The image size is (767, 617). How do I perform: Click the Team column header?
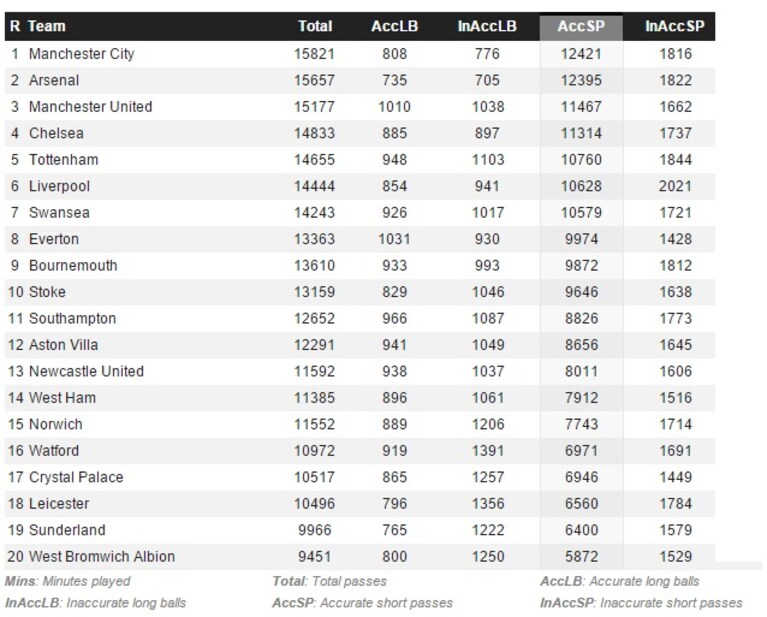tap(46, 26)
